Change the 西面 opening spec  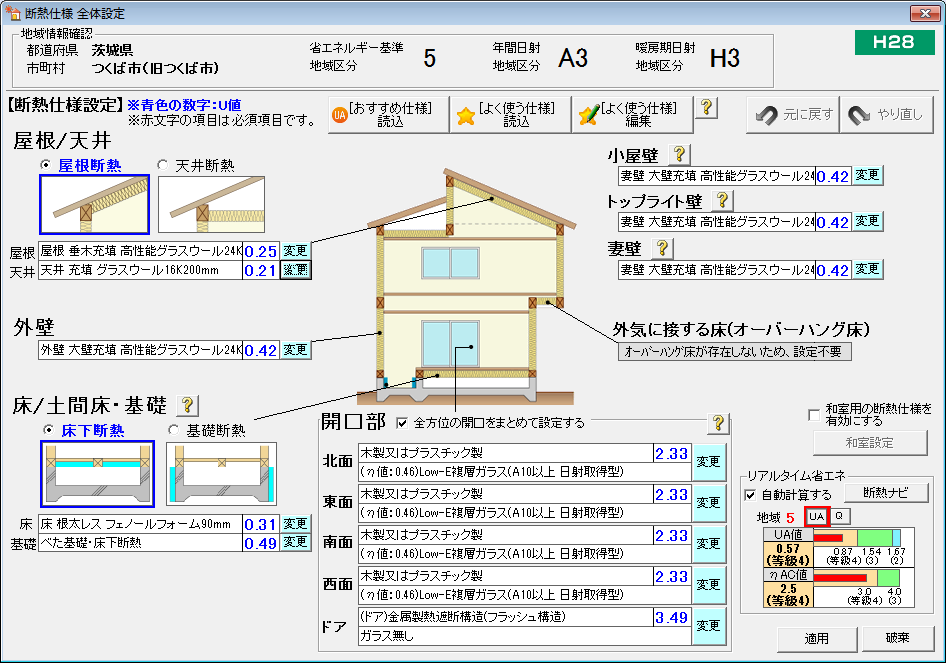click(x=708, y=585)
